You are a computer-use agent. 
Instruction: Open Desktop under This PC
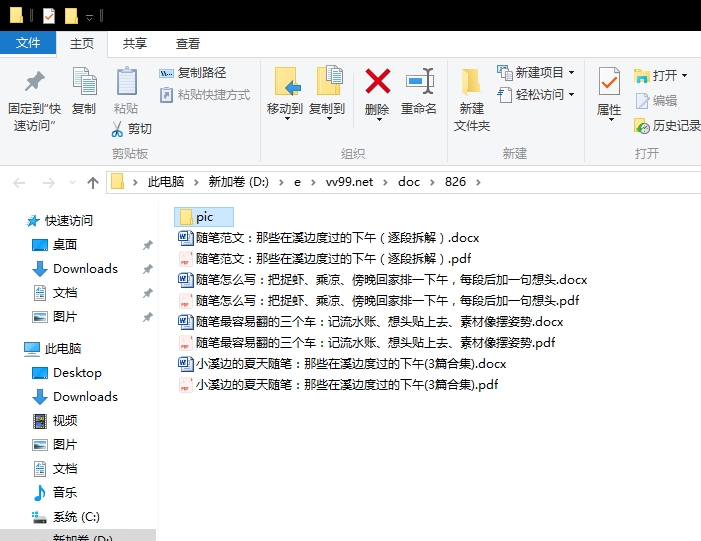67,373
